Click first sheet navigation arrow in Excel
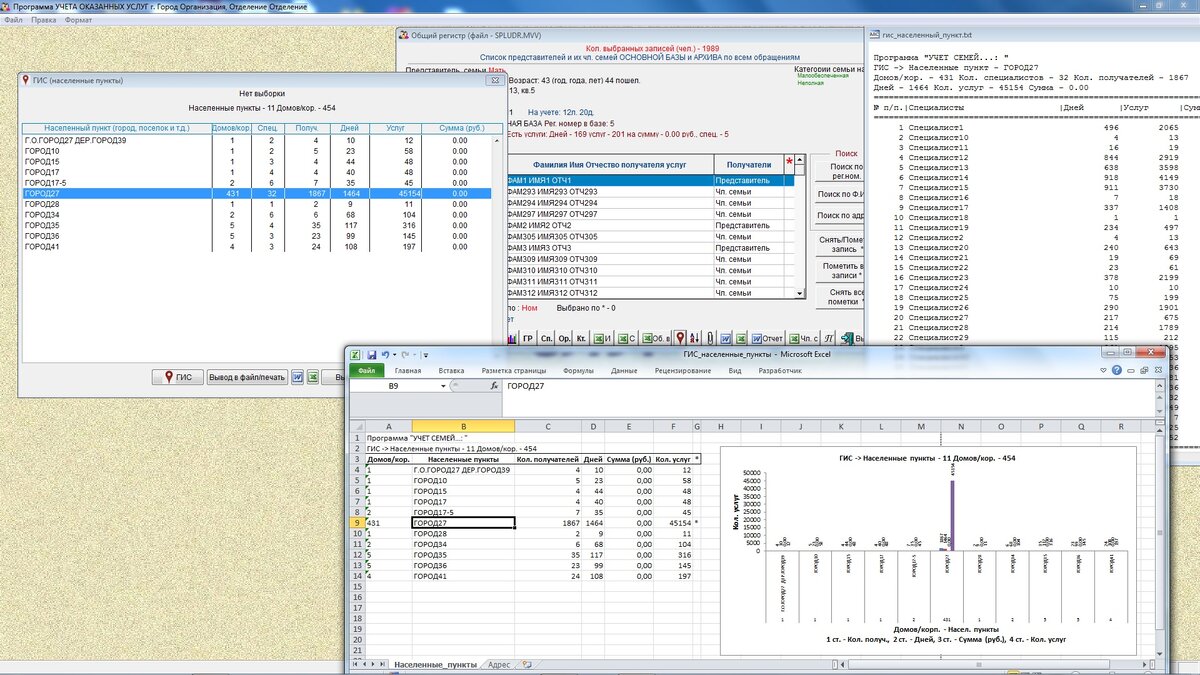 (355, 664)
